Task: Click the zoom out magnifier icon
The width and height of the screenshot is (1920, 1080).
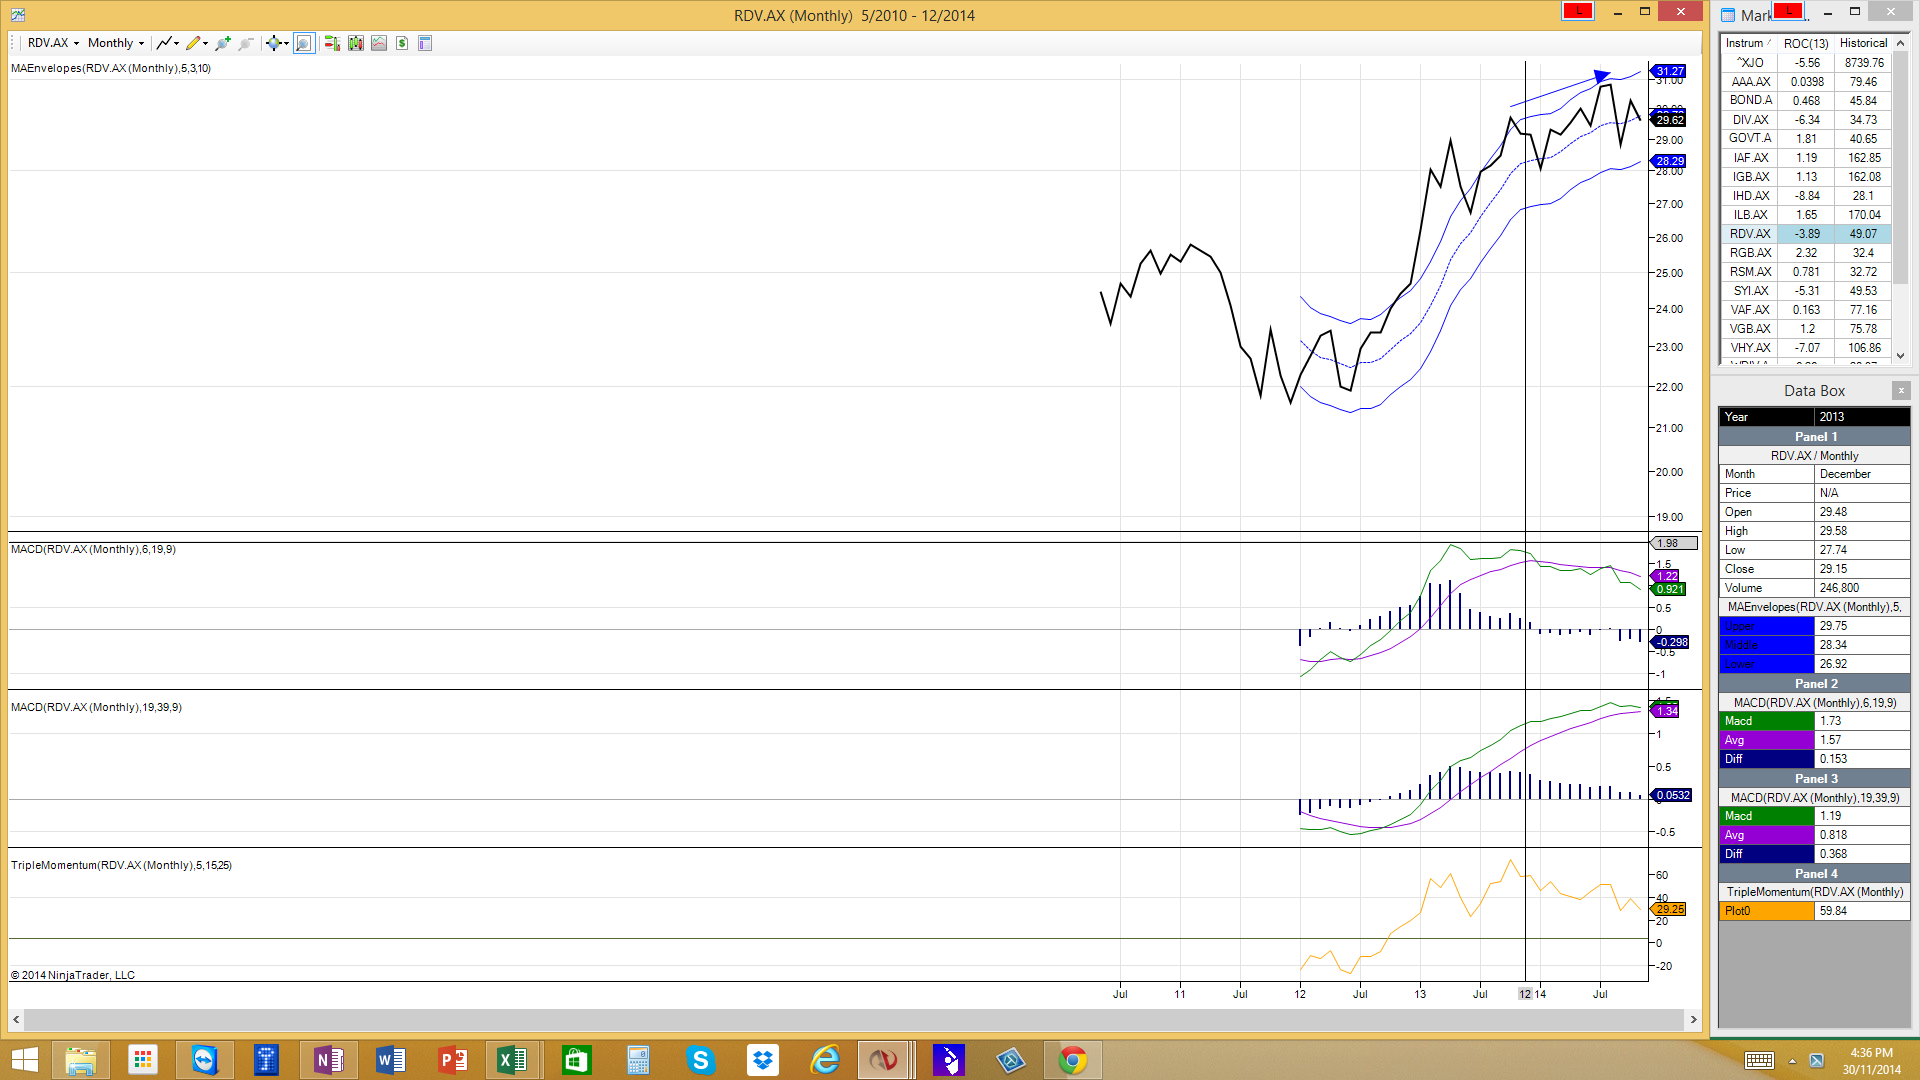Action: (246, 43)
